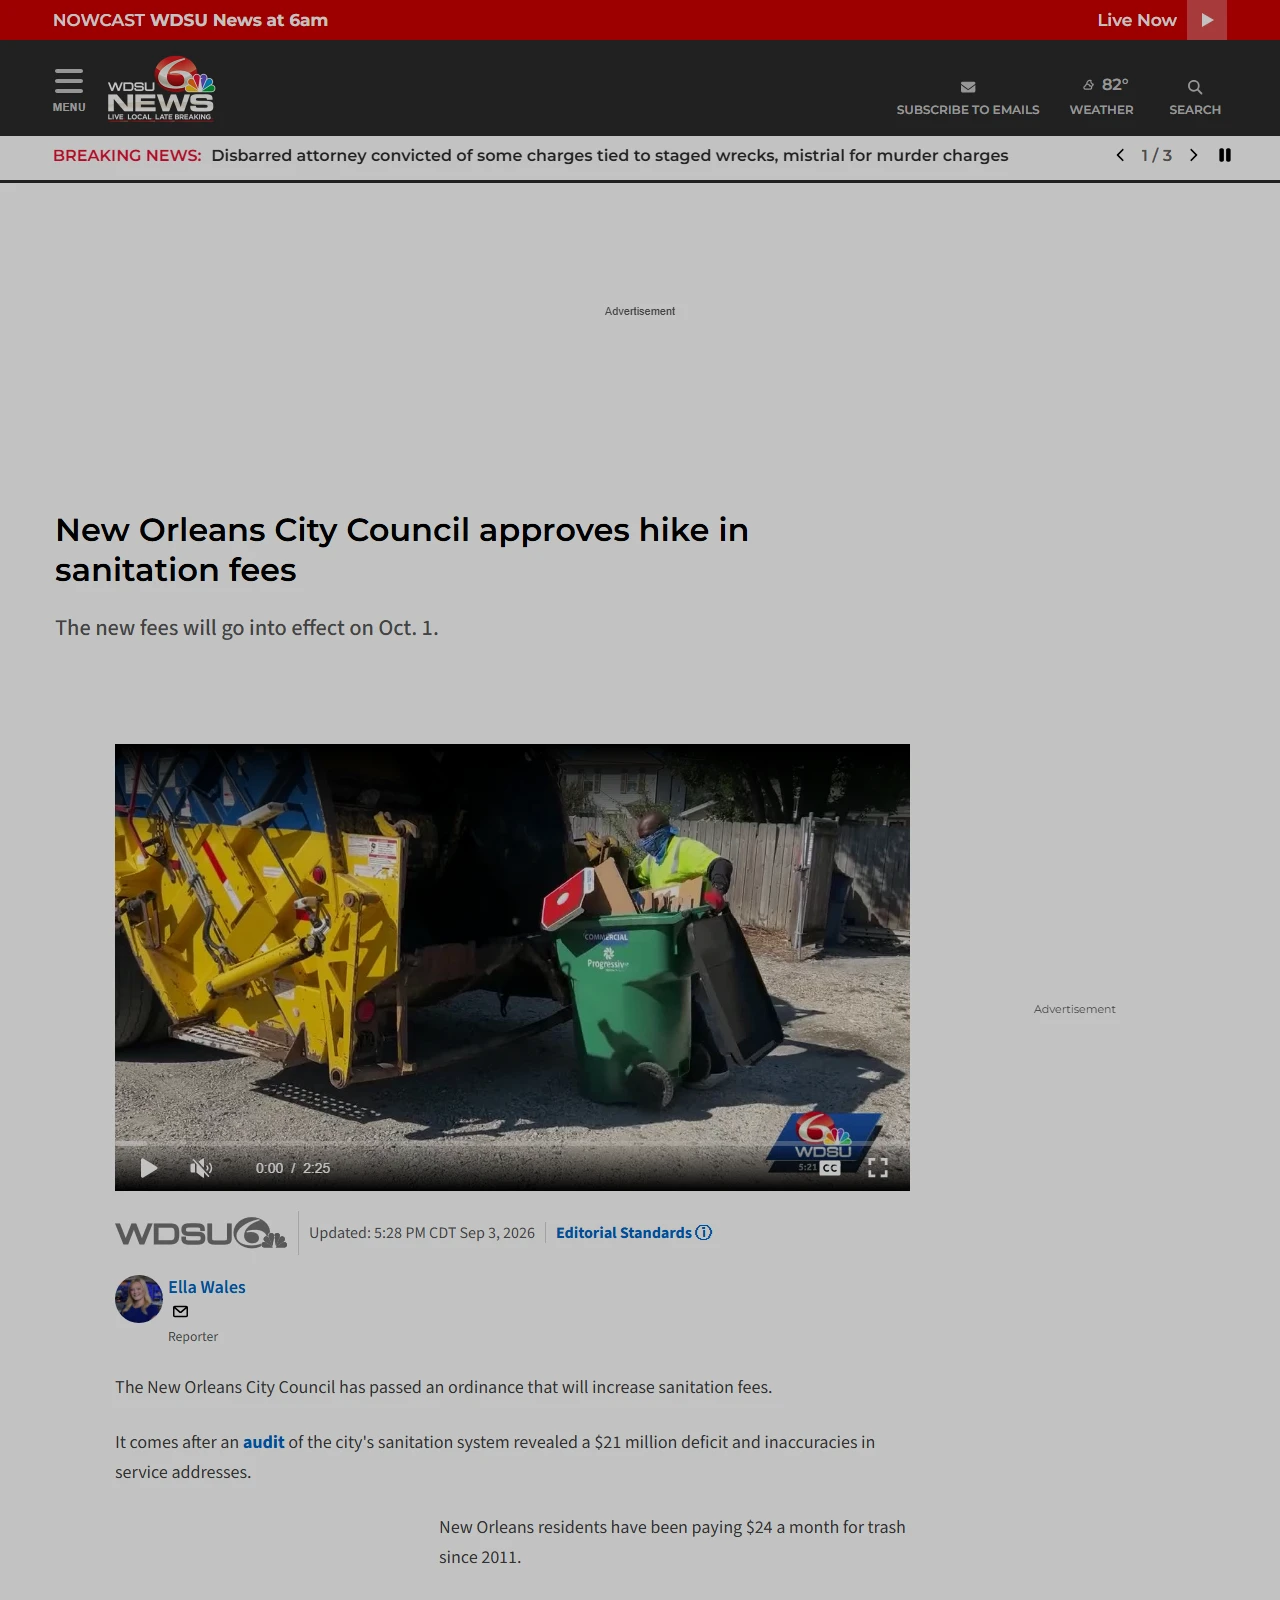The width and height of the screenshot is (1280, 1600).
Task: Click NOWCAST WDSU News at 6am
Action: pyautogui.click(x=190, y=20)
